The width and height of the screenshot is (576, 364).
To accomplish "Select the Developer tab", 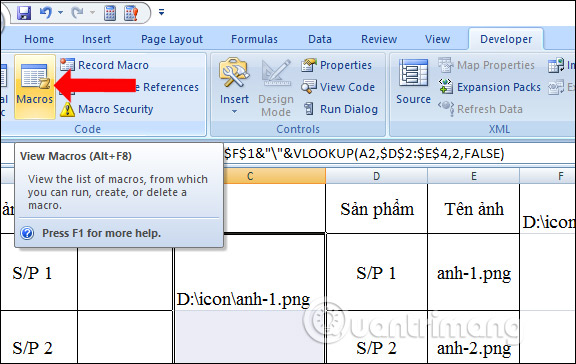I will (x=506, y=39).
